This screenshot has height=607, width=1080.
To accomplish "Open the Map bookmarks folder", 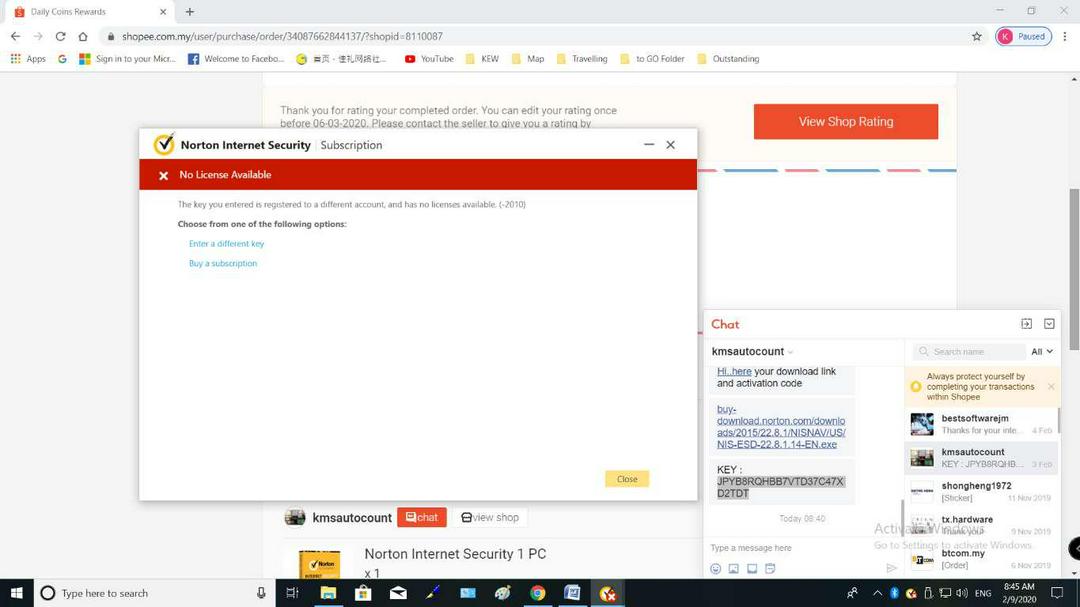I will (528, 59).
